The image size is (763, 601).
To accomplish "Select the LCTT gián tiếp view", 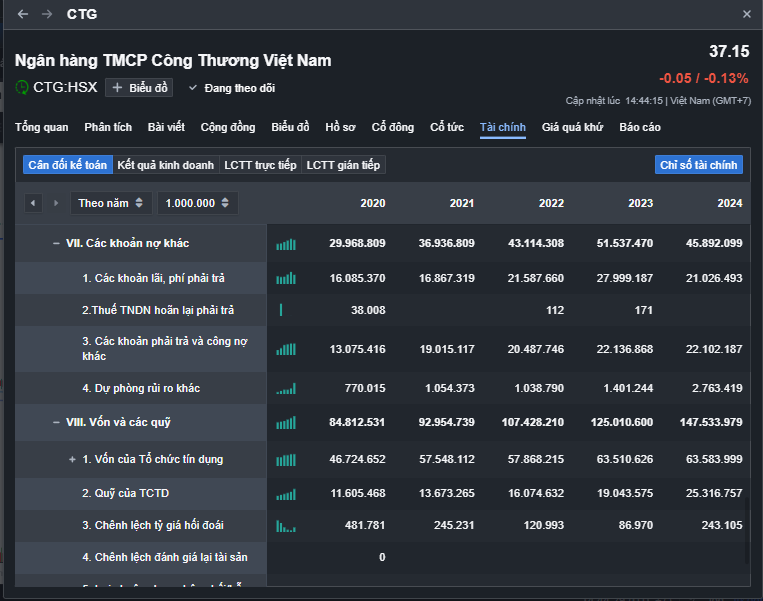I will click(343, 165).
